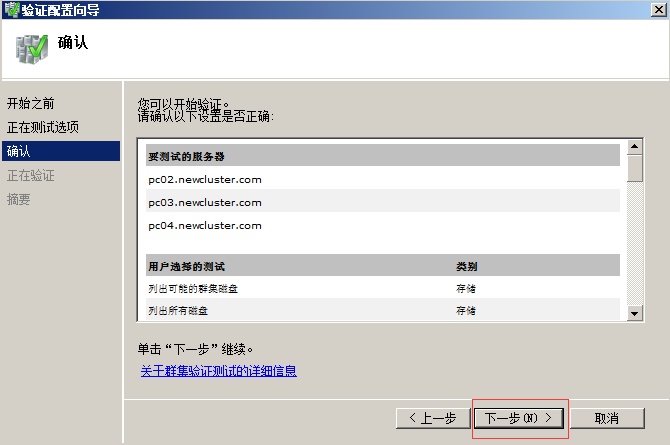Click the settings list scrollbar thumb
670x445 pixels.
[x=635, y=168]
